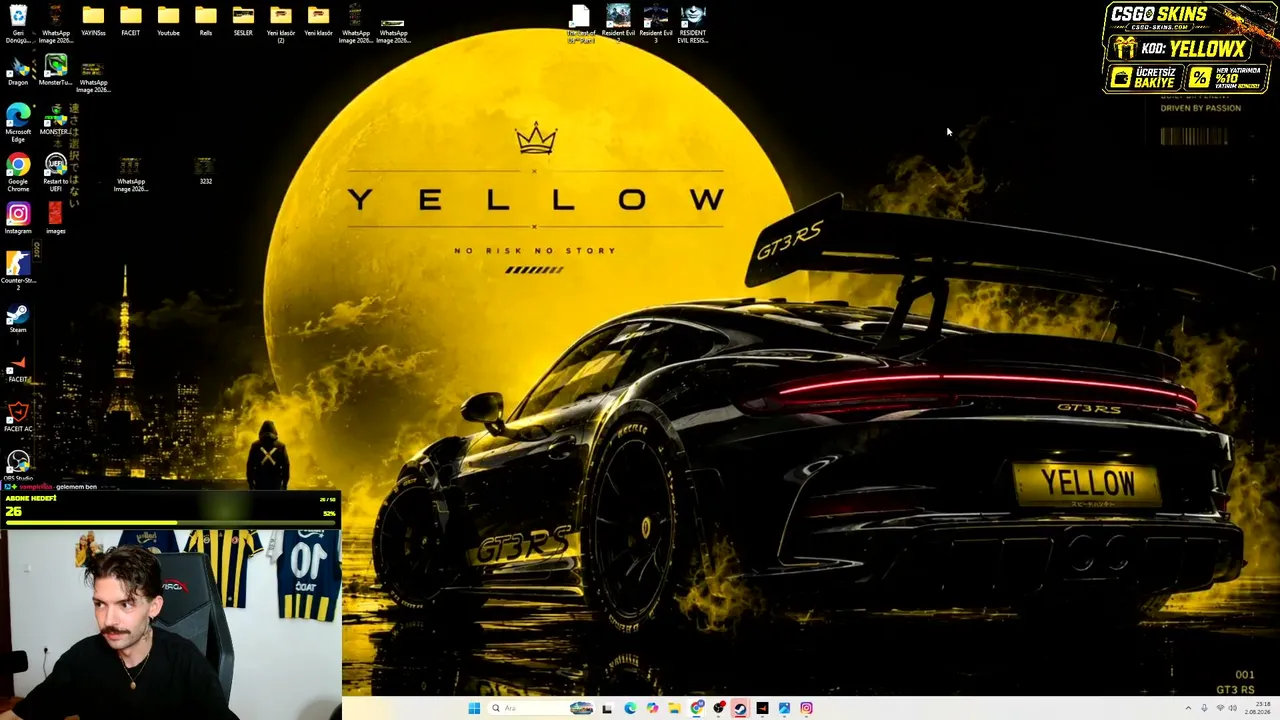Open Copilot from the taskbar
The height and width of the screenshot is (720, 1280).
(x=652, y=708)
